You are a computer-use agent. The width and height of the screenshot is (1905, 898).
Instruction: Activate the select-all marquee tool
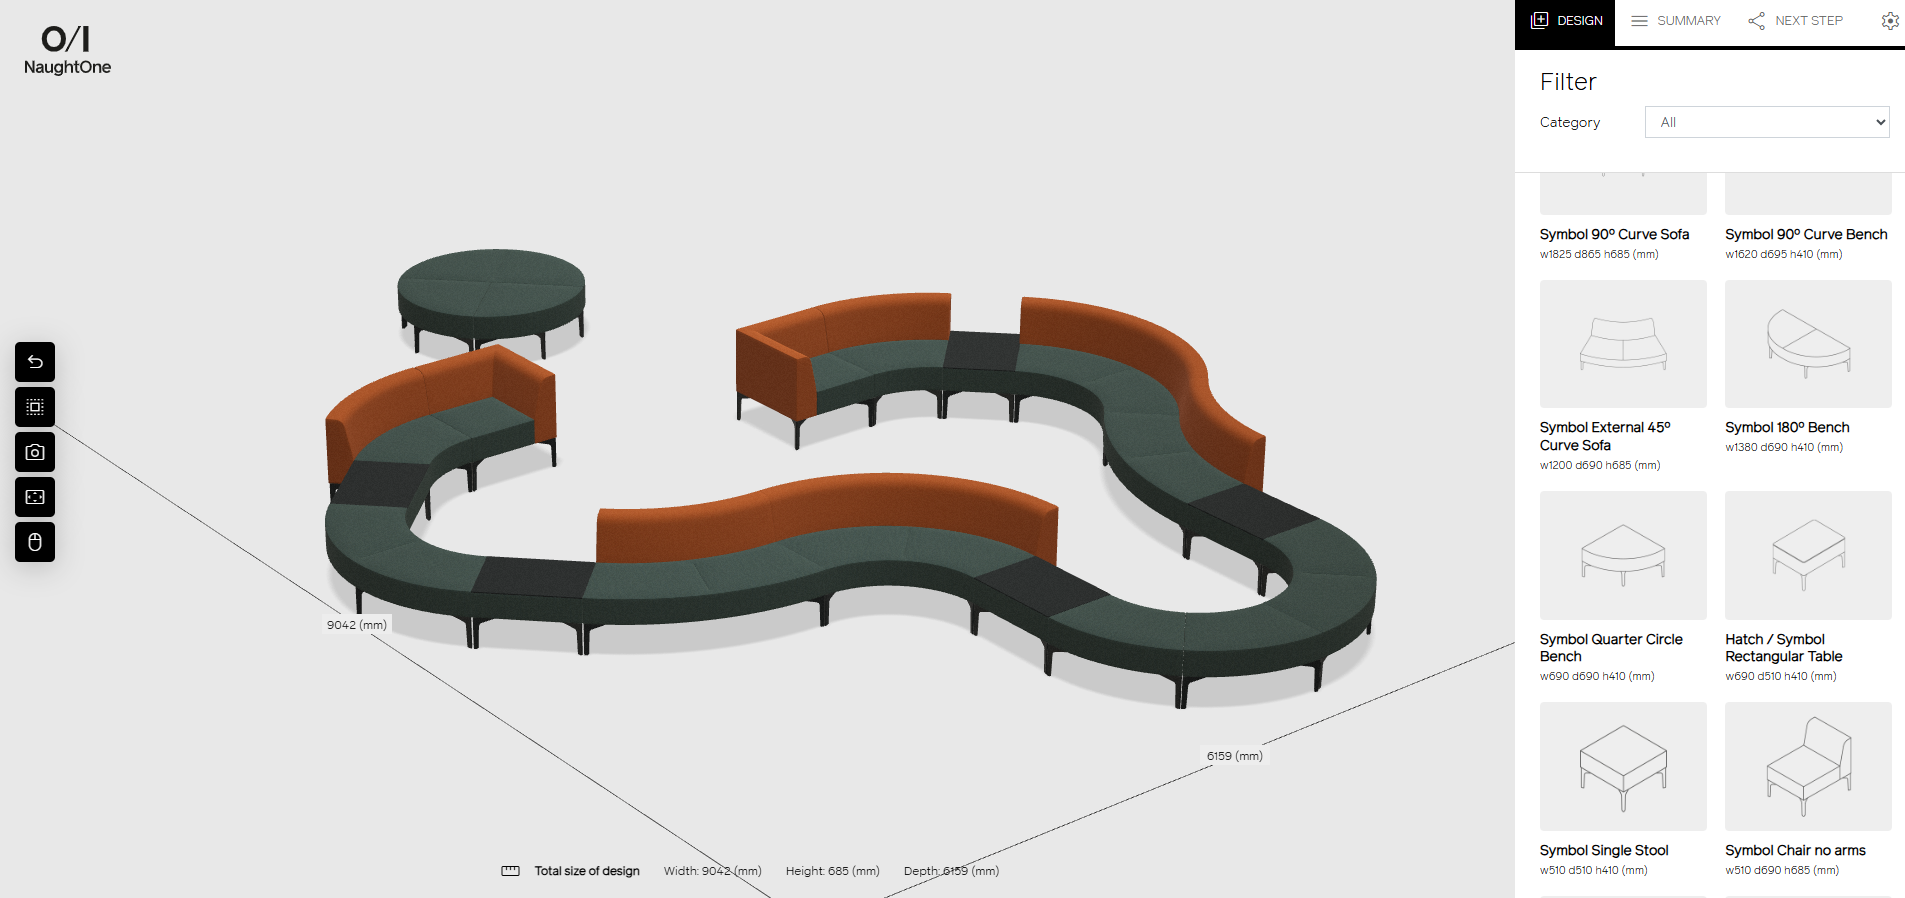pos(35,407)
